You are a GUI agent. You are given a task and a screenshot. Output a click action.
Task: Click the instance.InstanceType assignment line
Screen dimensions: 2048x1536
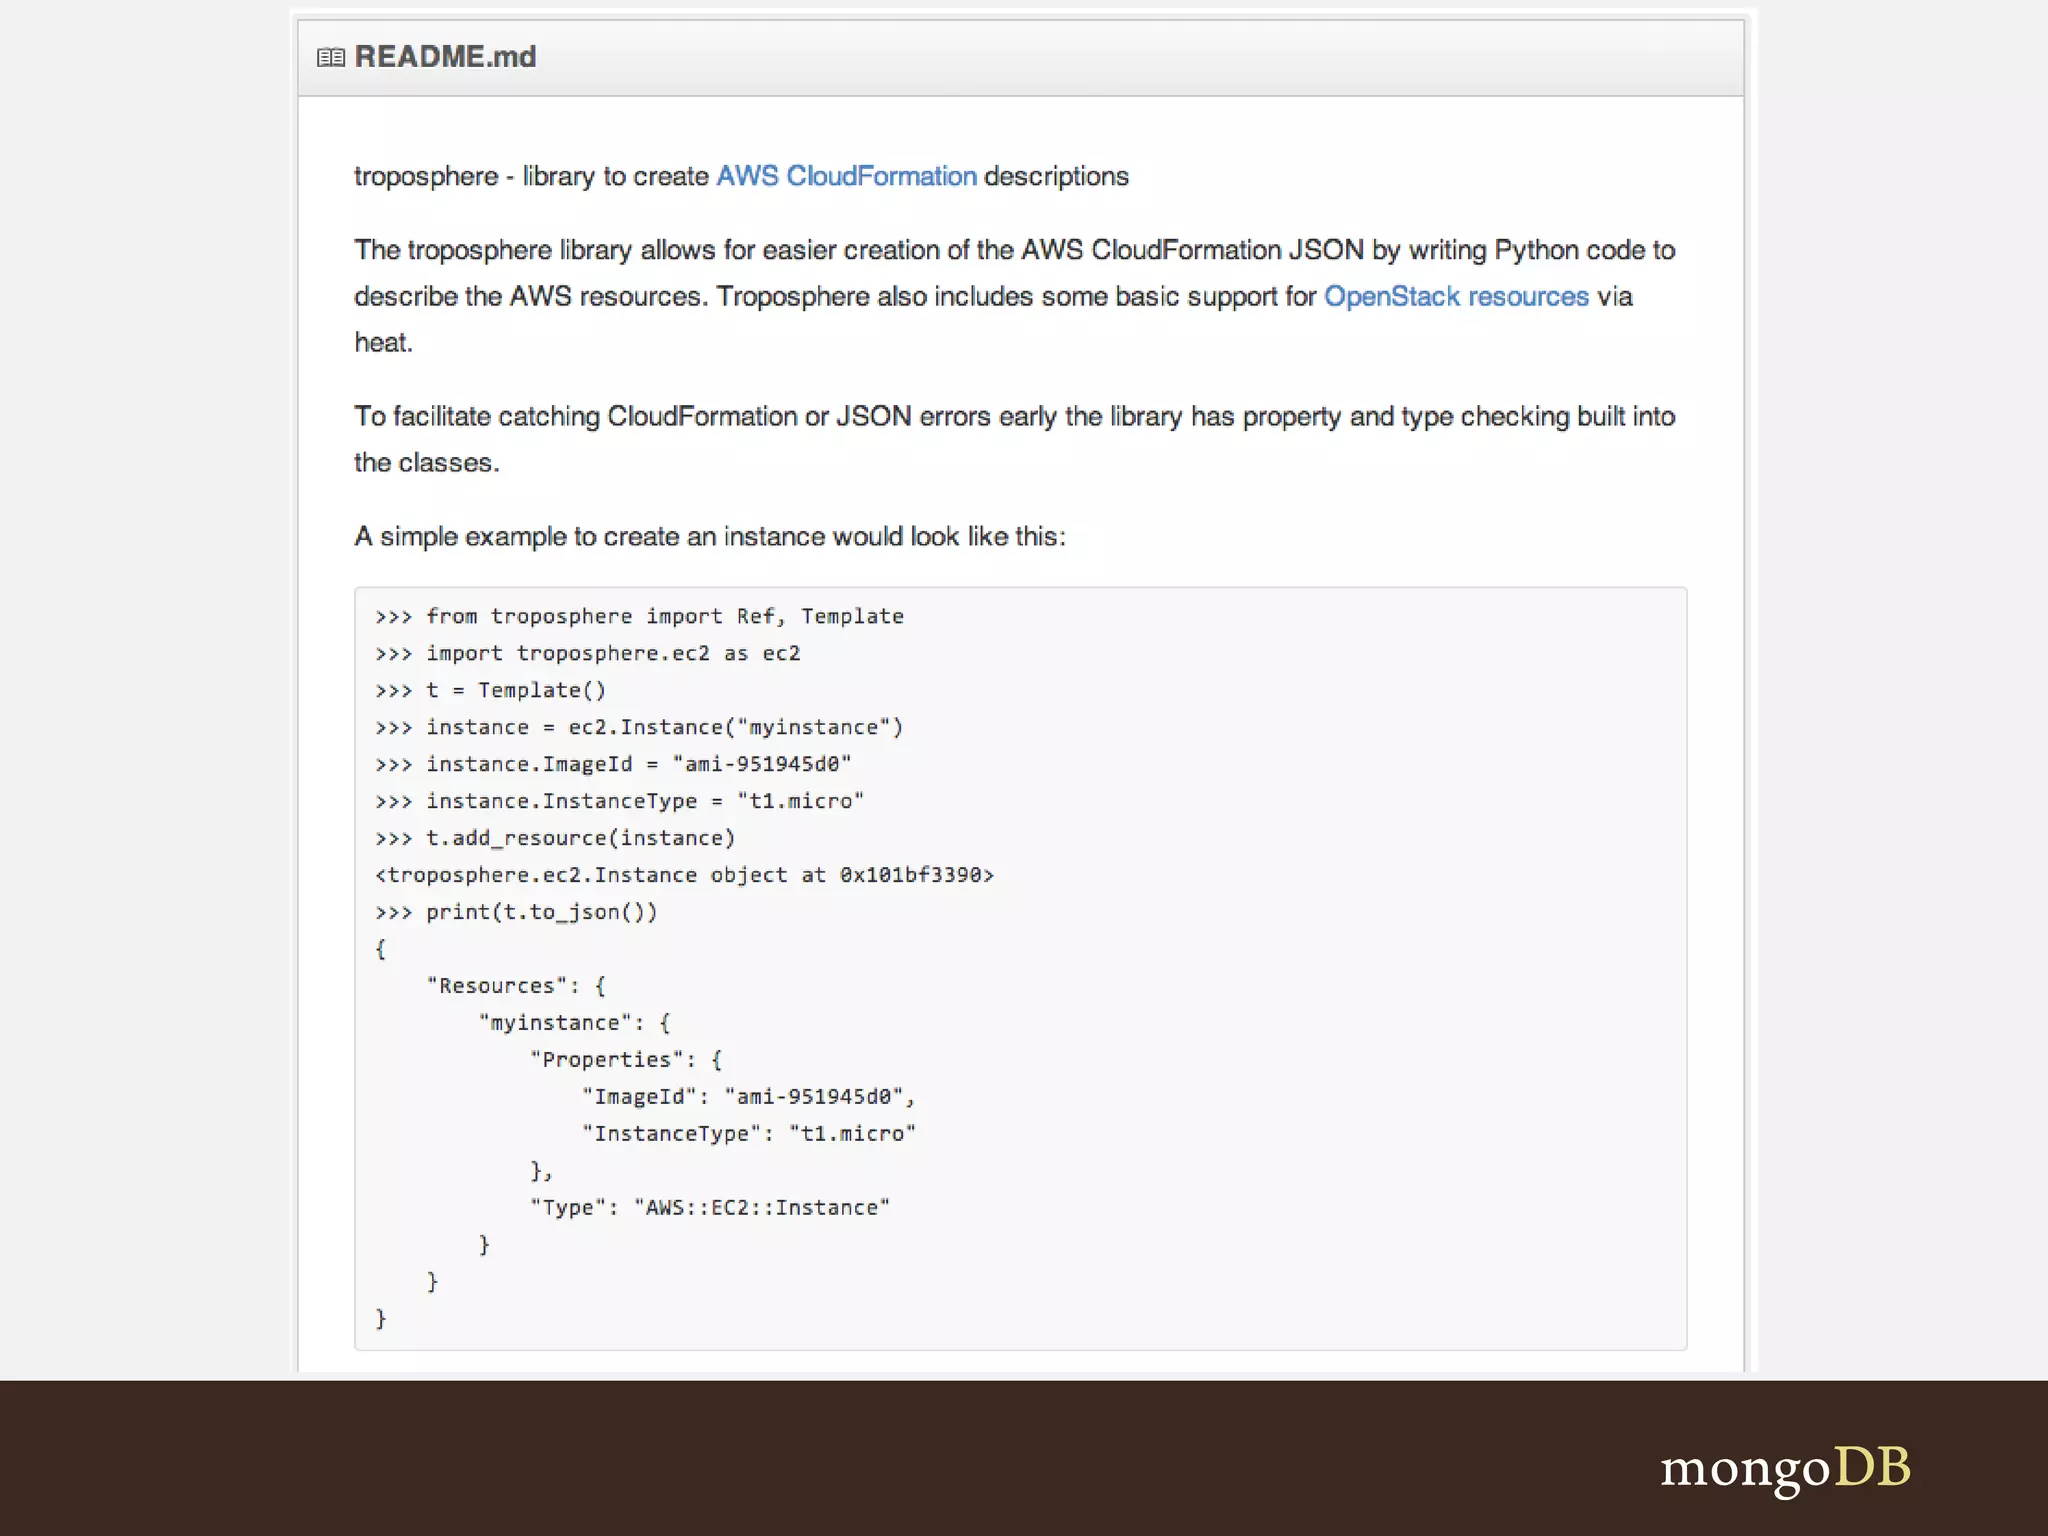point(620,801)
